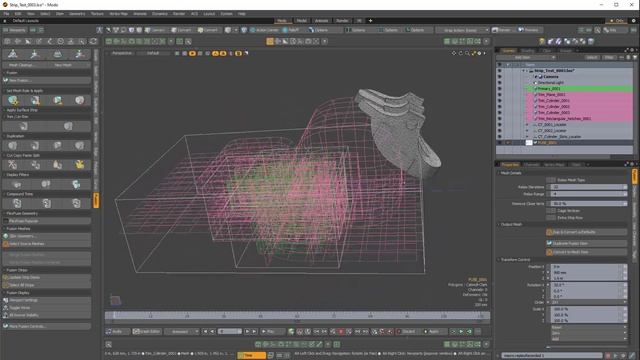
Task: Open the Render menu
Action: [179, 14]
